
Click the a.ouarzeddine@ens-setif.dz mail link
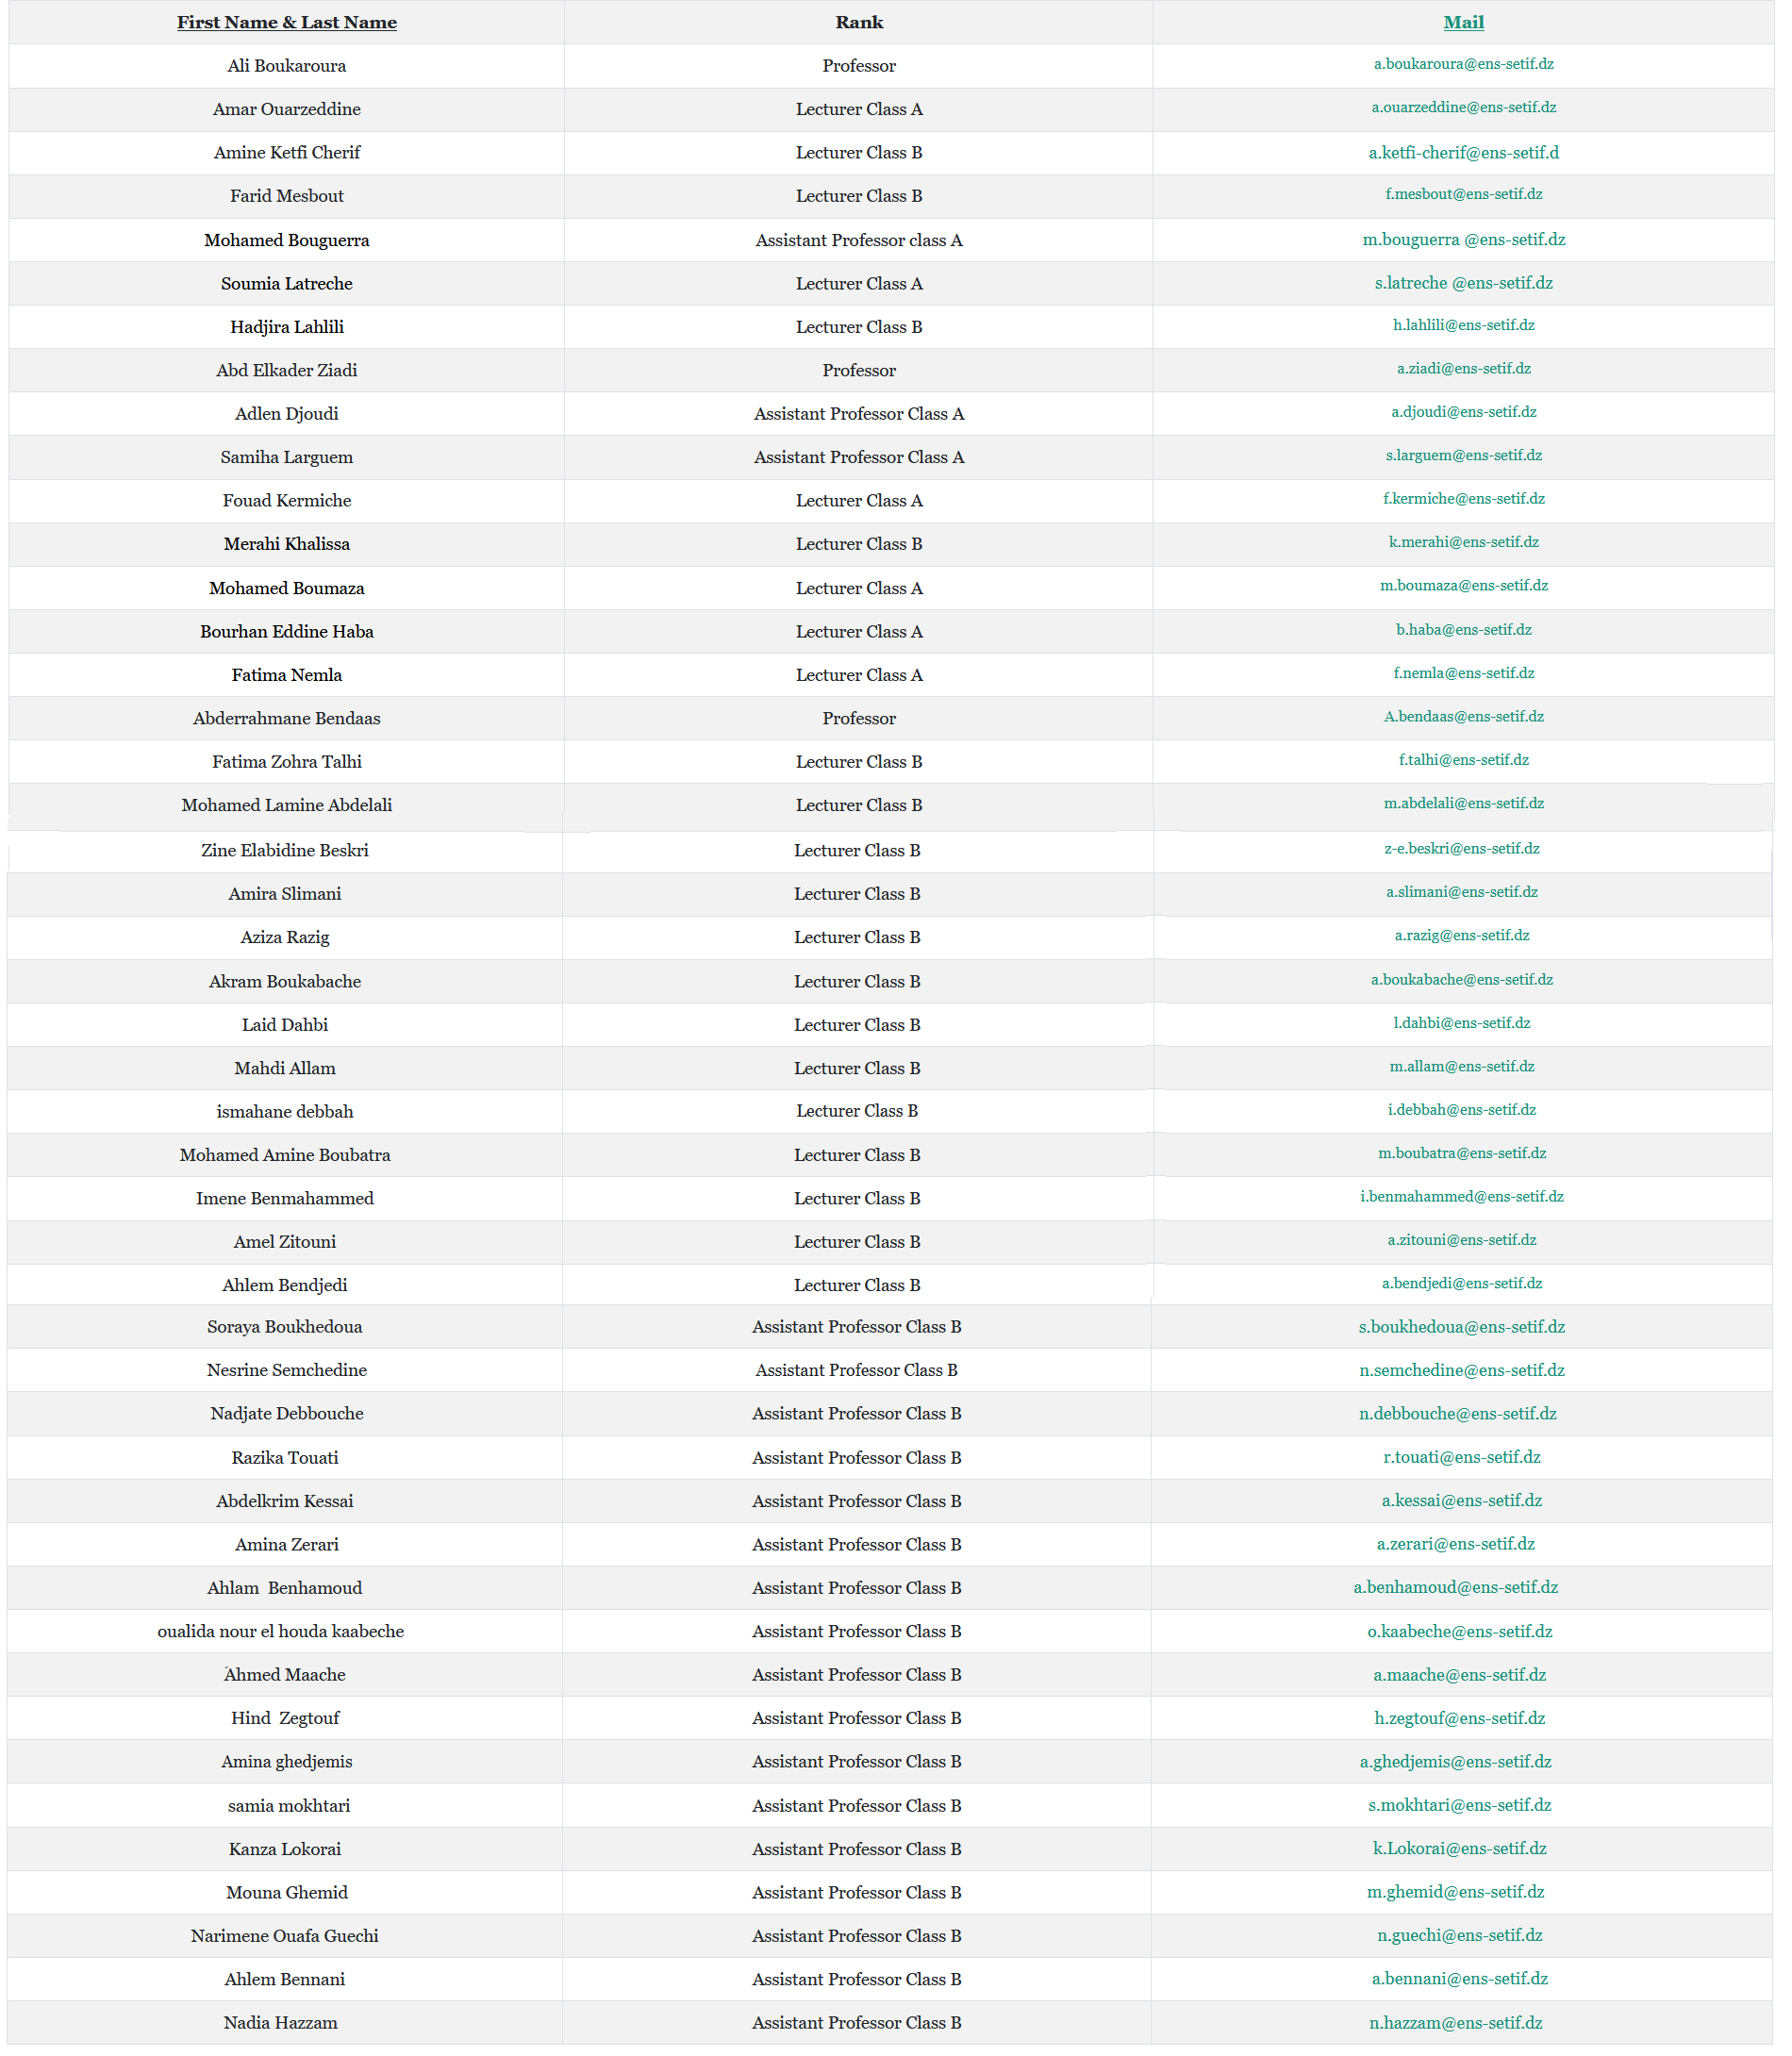point(1463,107)
